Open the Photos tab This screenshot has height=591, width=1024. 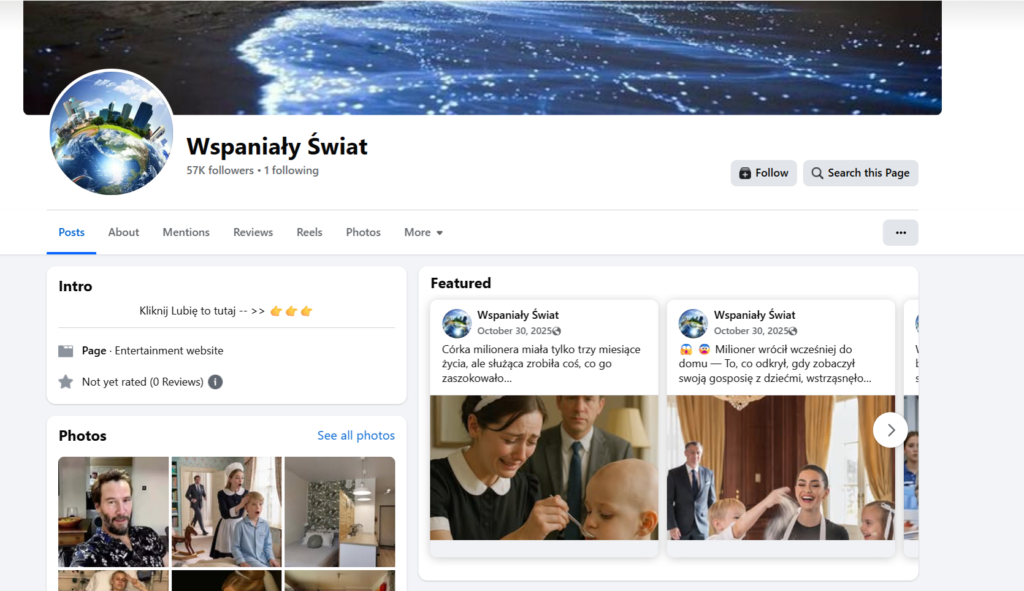[363, 232]
